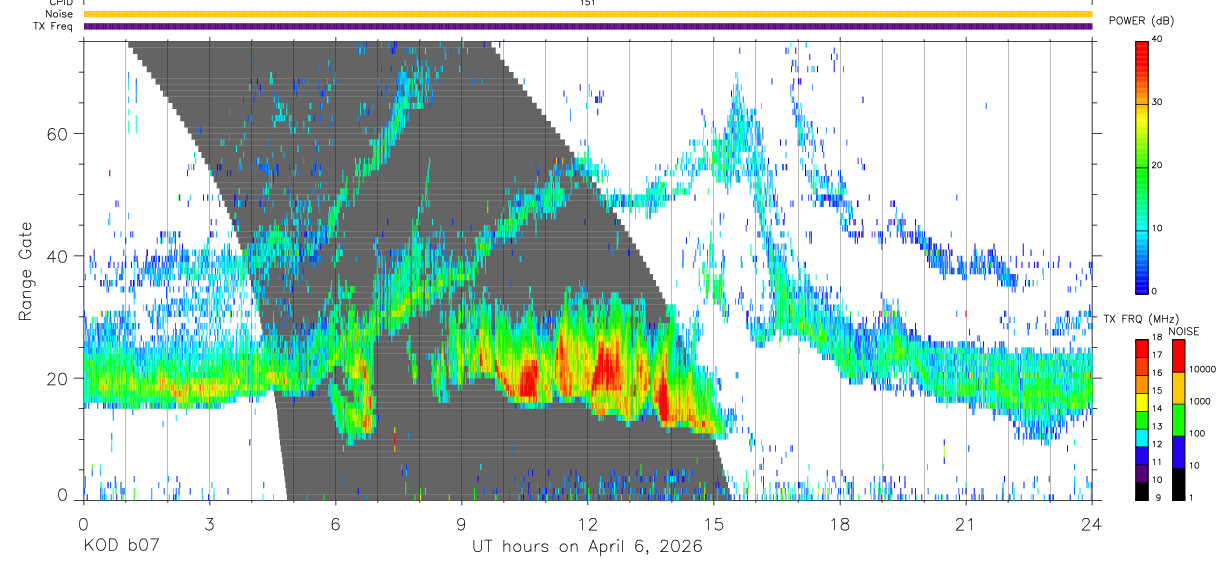The width and height of the screenshot is (1228, 567).
Task: Click the 18 tick on the UT hours axis
Action: (839, 523)
